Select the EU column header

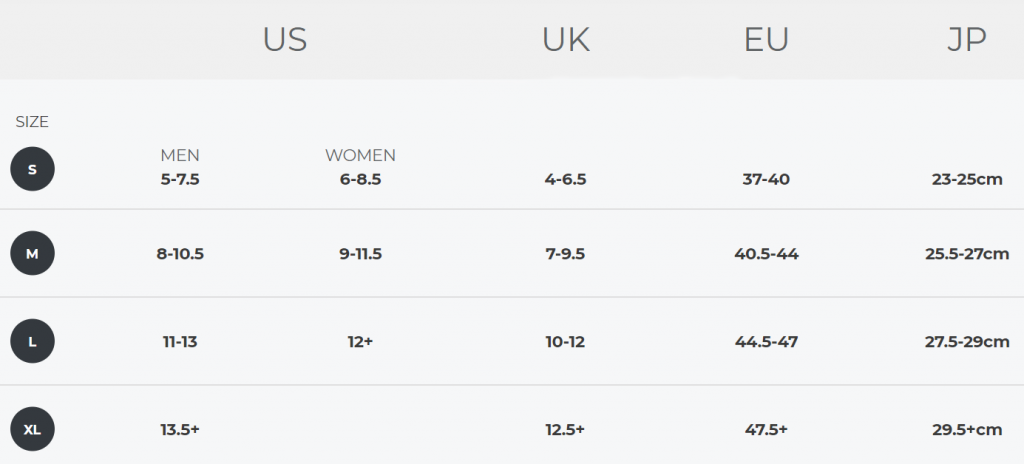(x=766, y=40)
